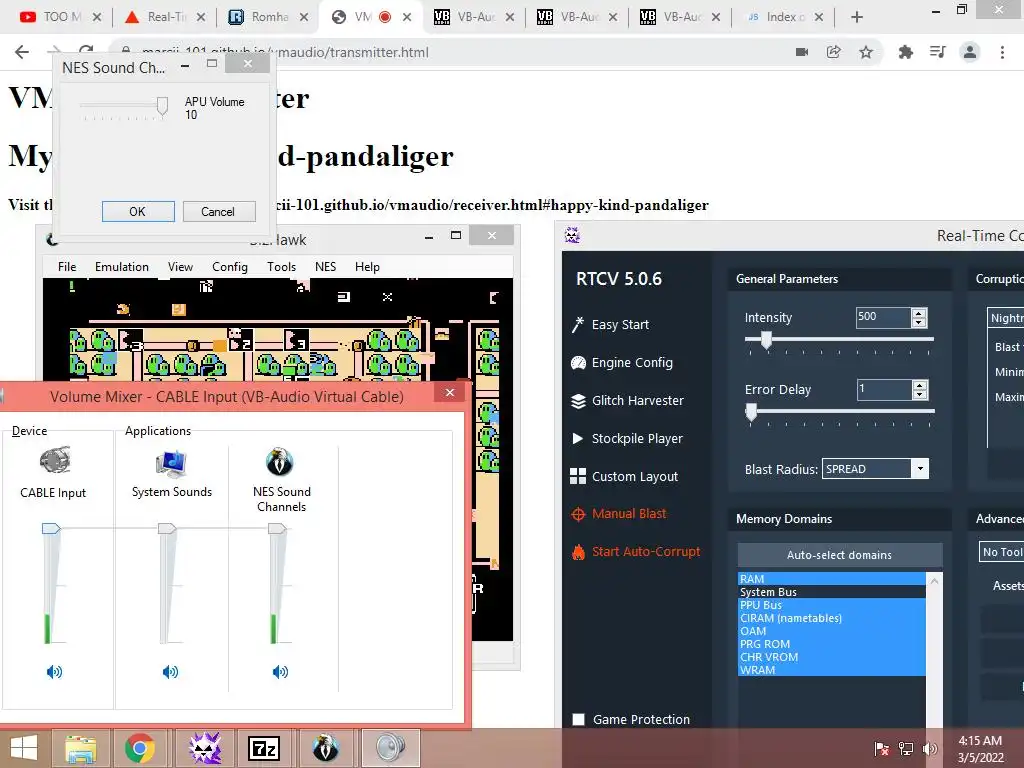The height and width of the screenshot is (768, 1024).
Task: Open Stockpile Player
Action: tap(626, 438)
